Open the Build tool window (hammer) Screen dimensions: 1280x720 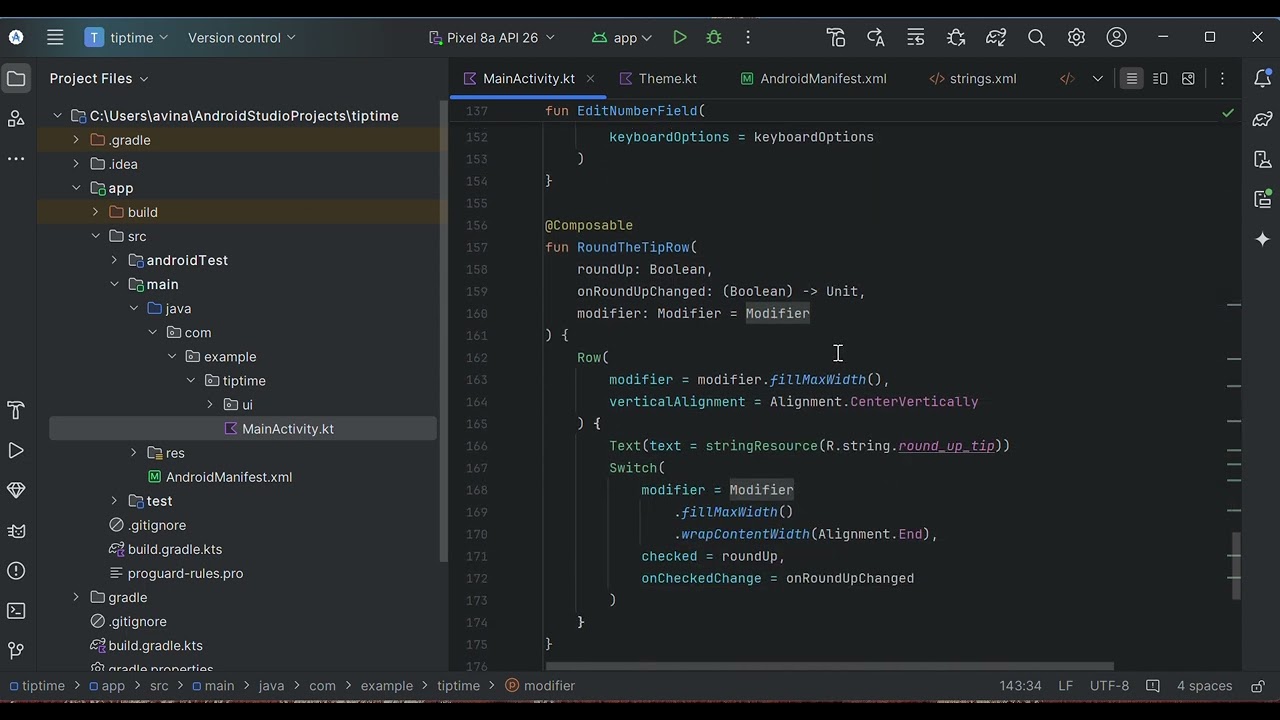(x=16, y=411)
